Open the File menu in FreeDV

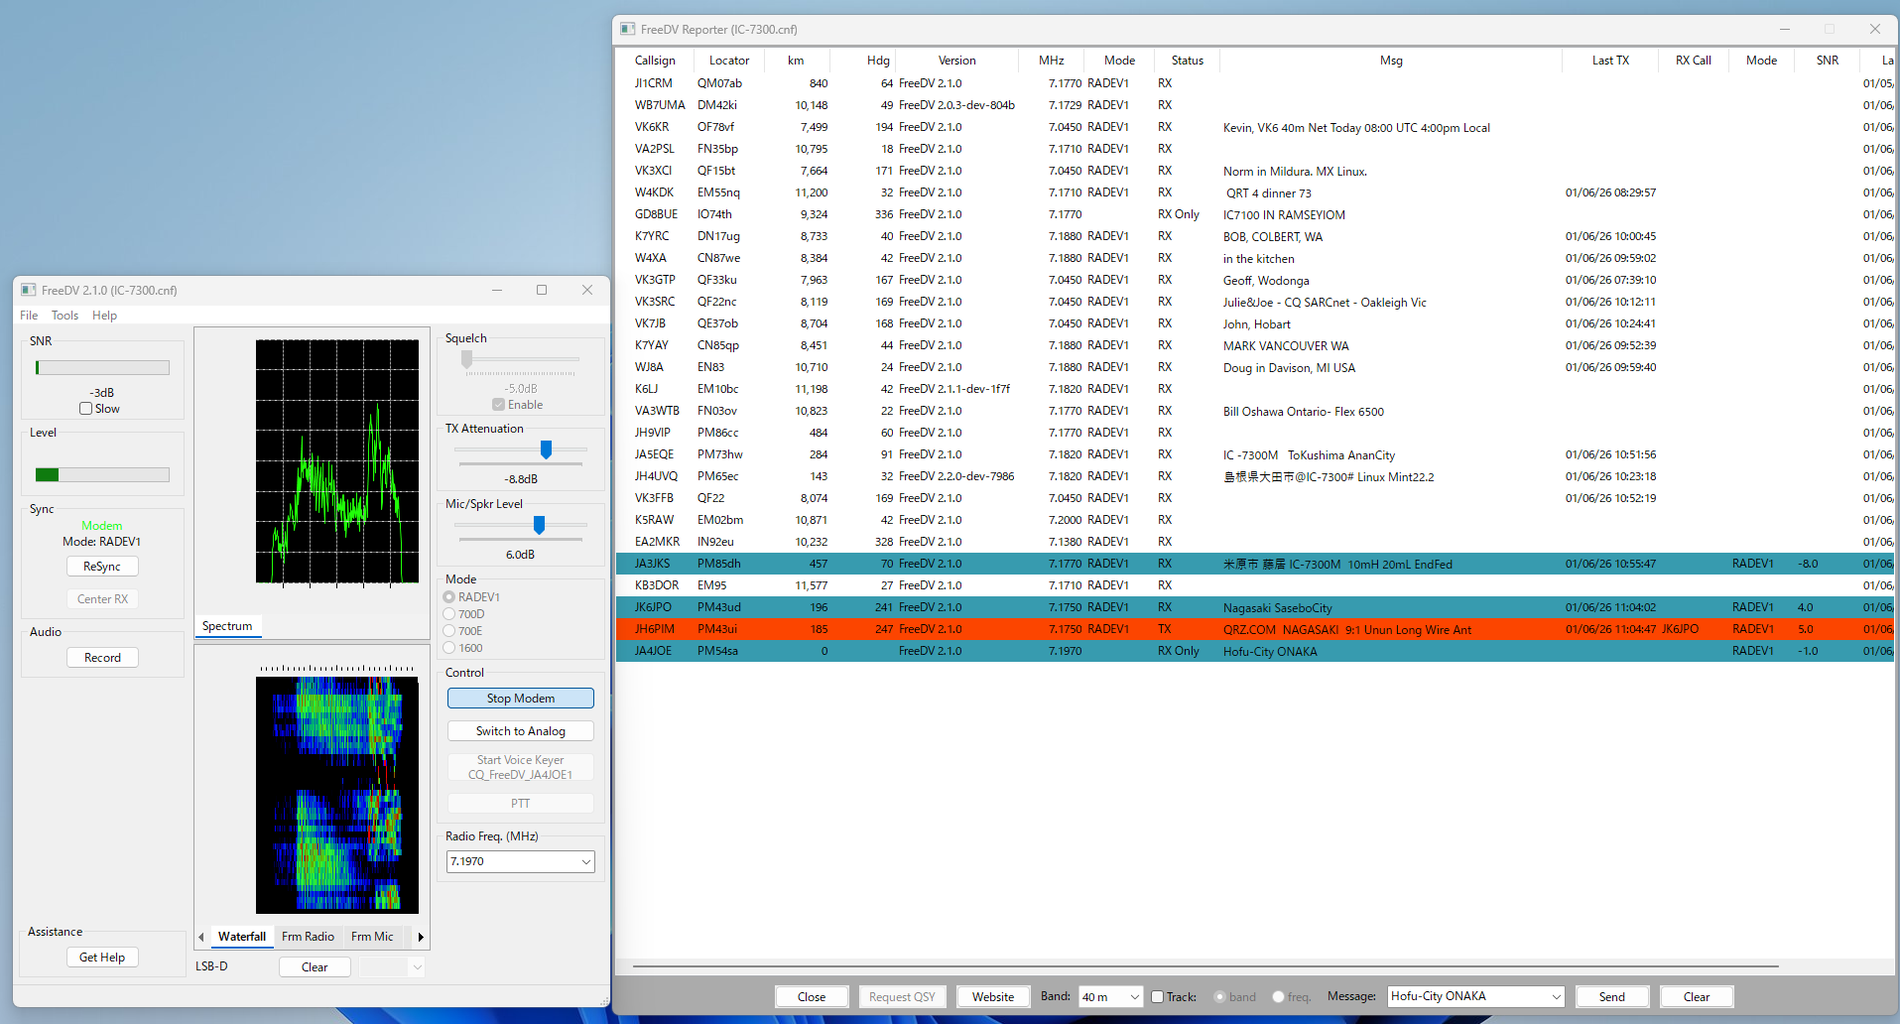29,315
